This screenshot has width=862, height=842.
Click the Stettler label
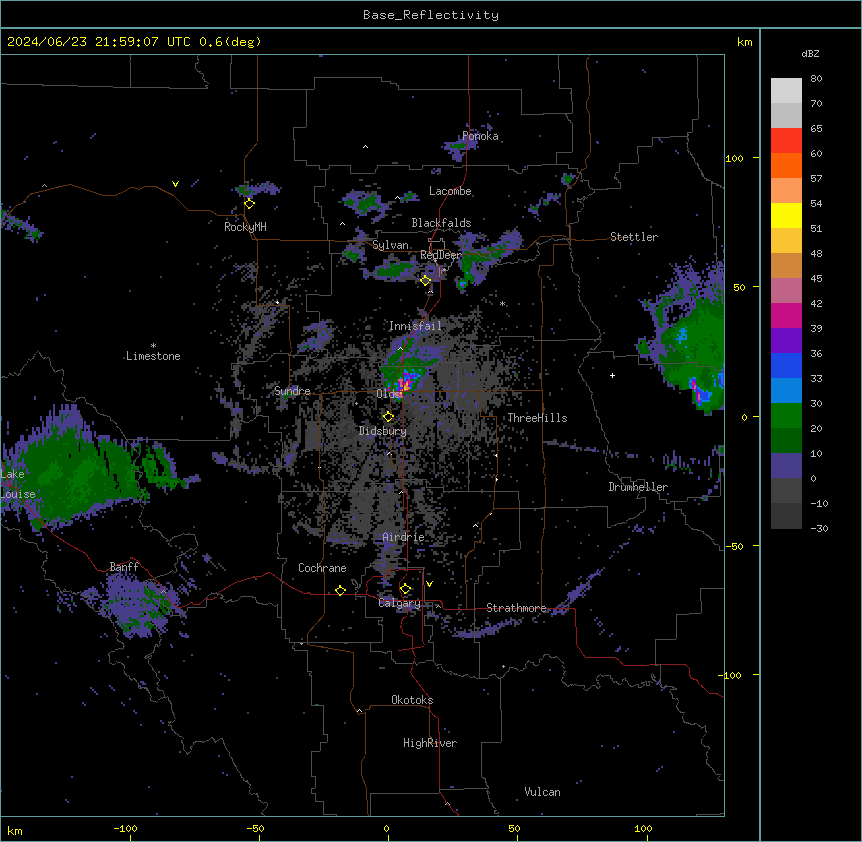tap(634, 237)
